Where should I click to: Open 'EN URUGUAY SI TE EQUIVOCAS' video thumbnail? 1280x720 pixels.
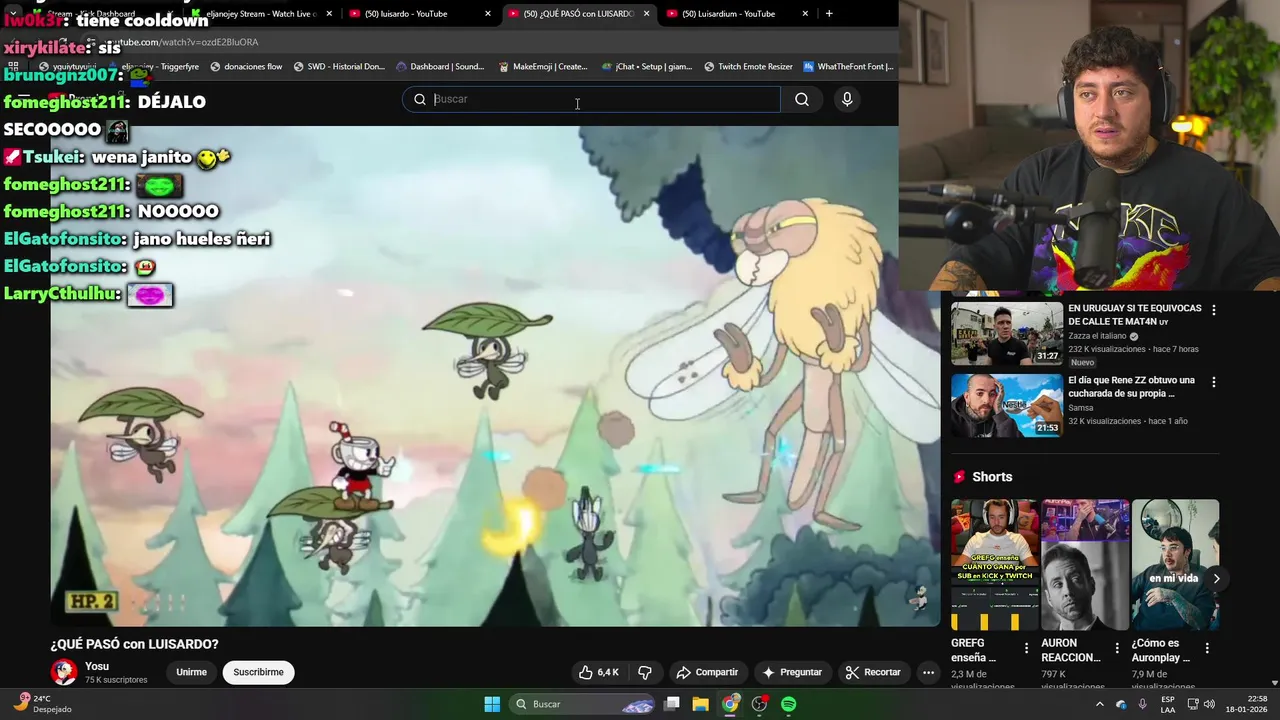(1007, 333)
